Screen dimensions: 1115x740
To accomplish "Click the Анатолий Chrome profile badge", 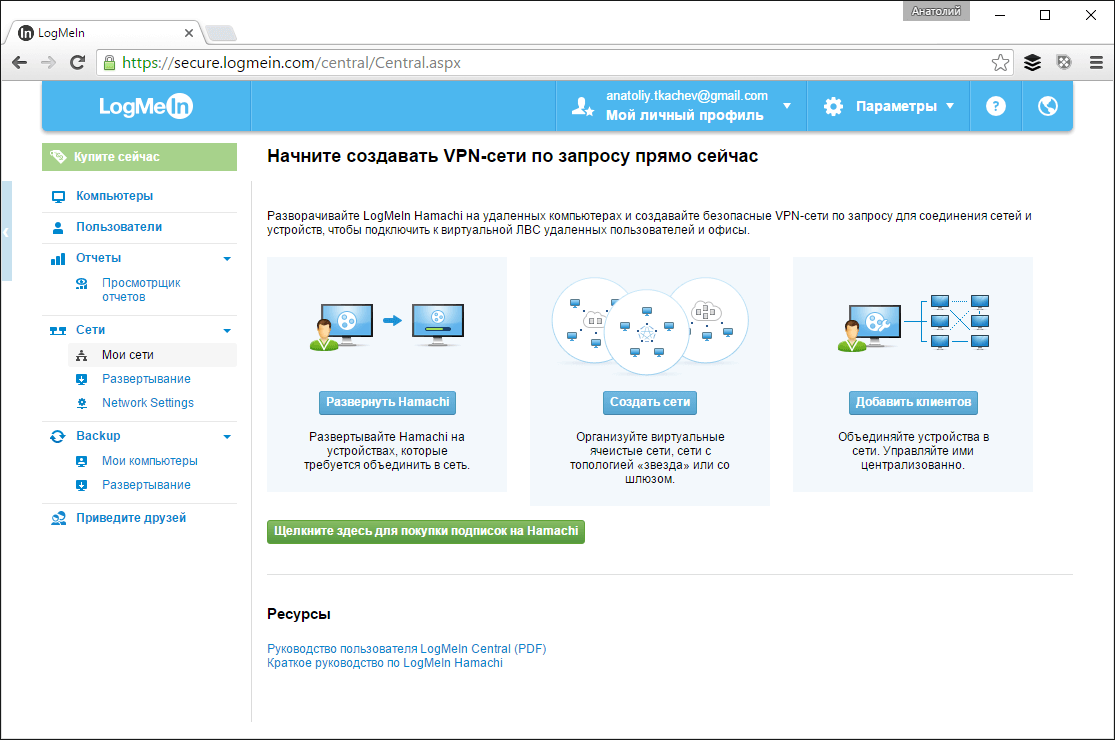I will [936, 11].
